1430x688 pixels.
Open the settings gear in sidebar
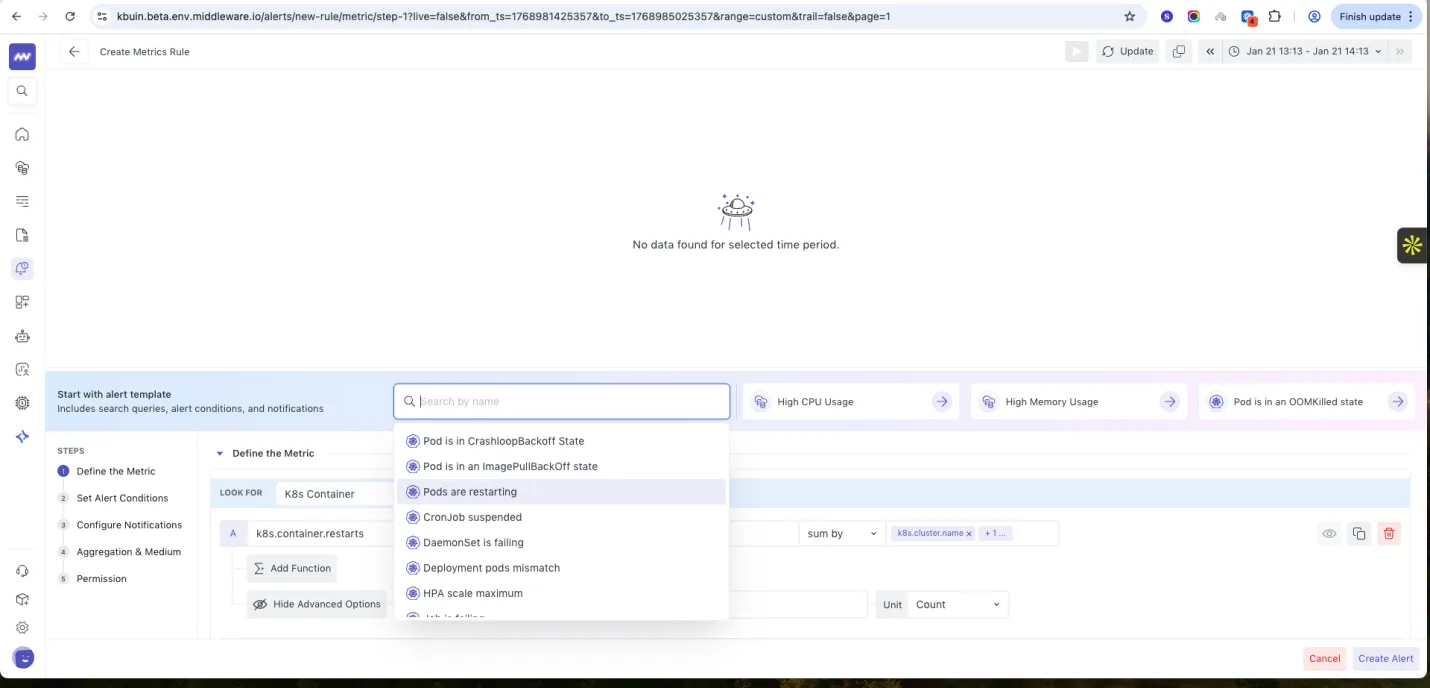22,627
